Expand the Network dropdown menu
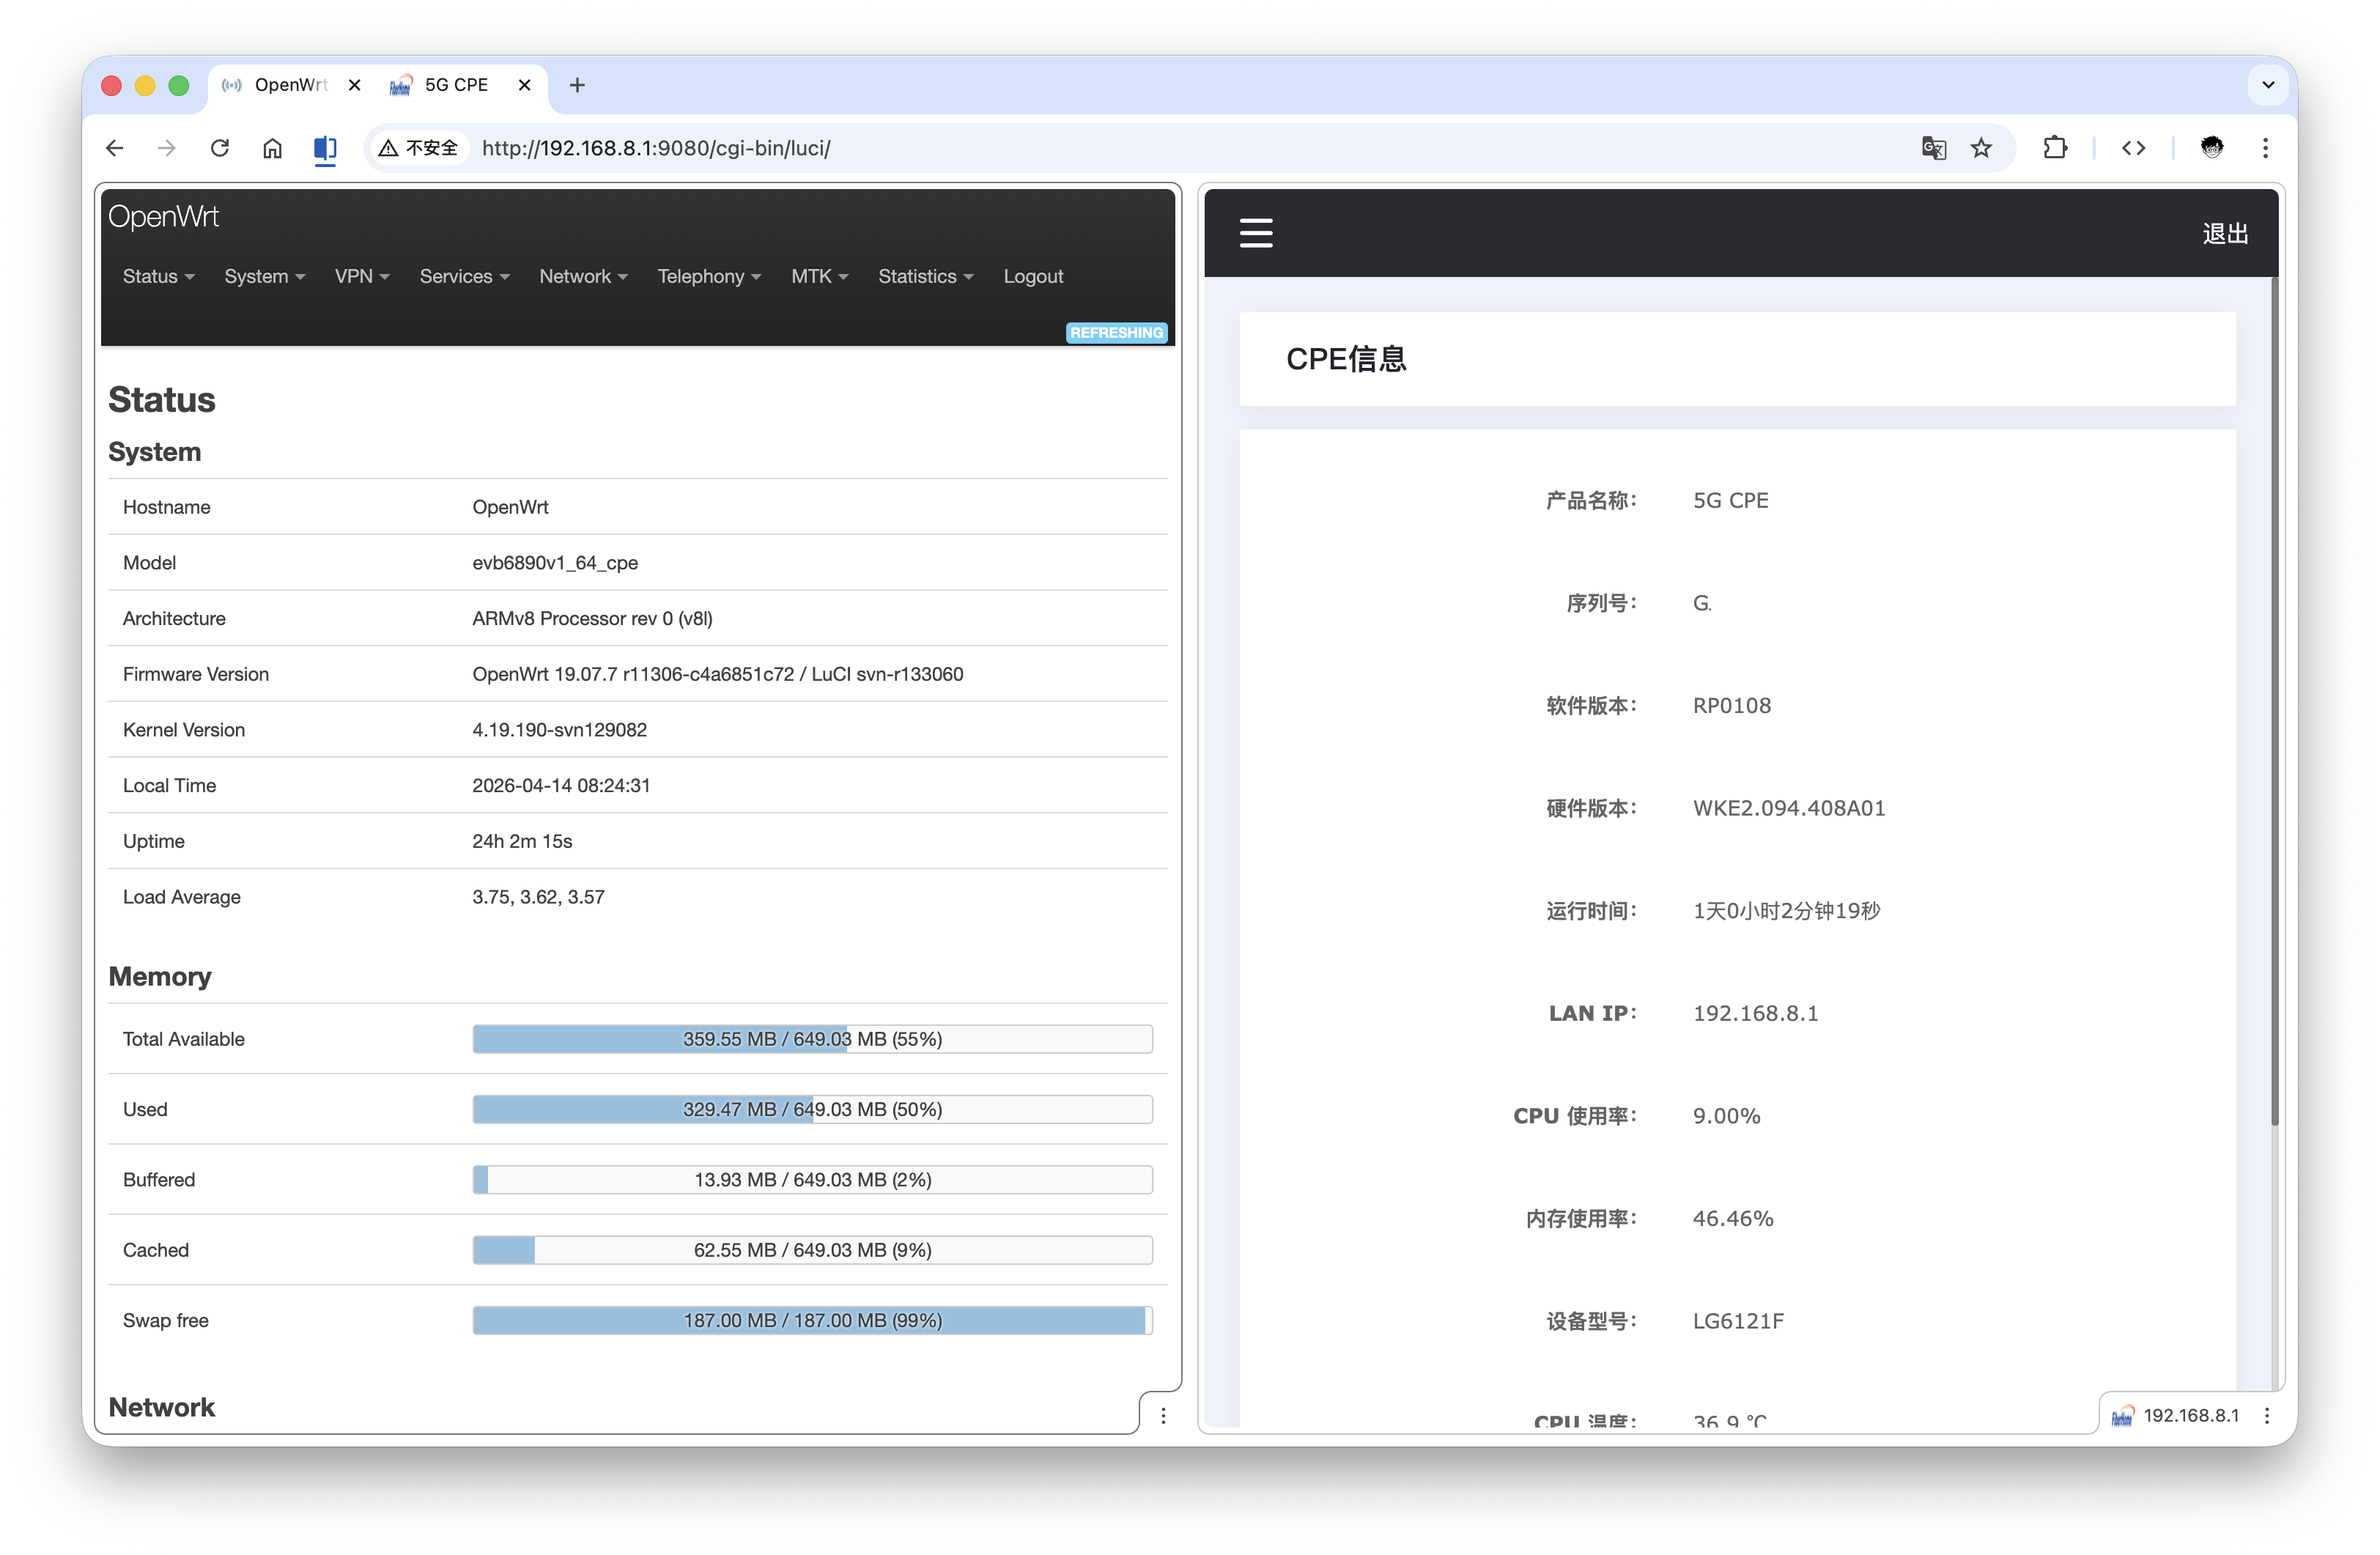 click(x=583, y=276)
